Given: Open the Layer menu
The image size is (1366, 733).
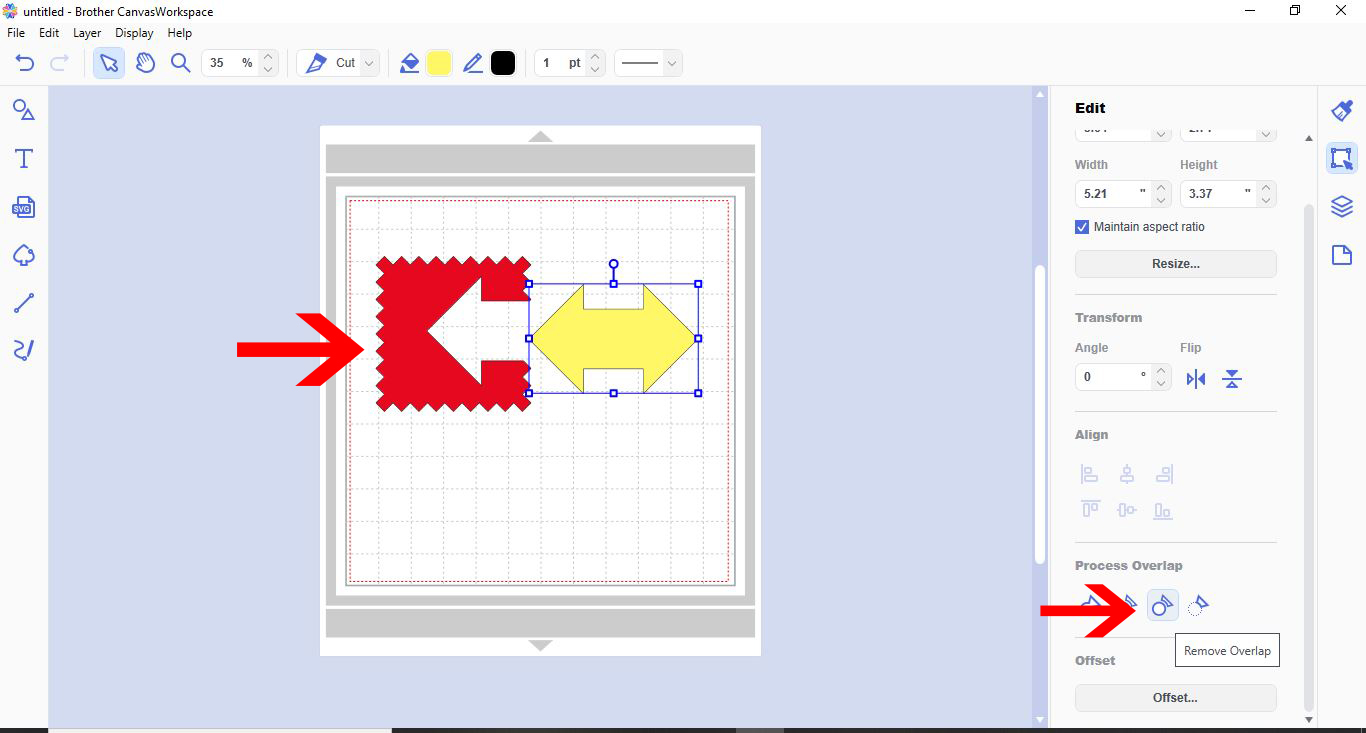Looking at the screenshot, I should tap(87, 33).
